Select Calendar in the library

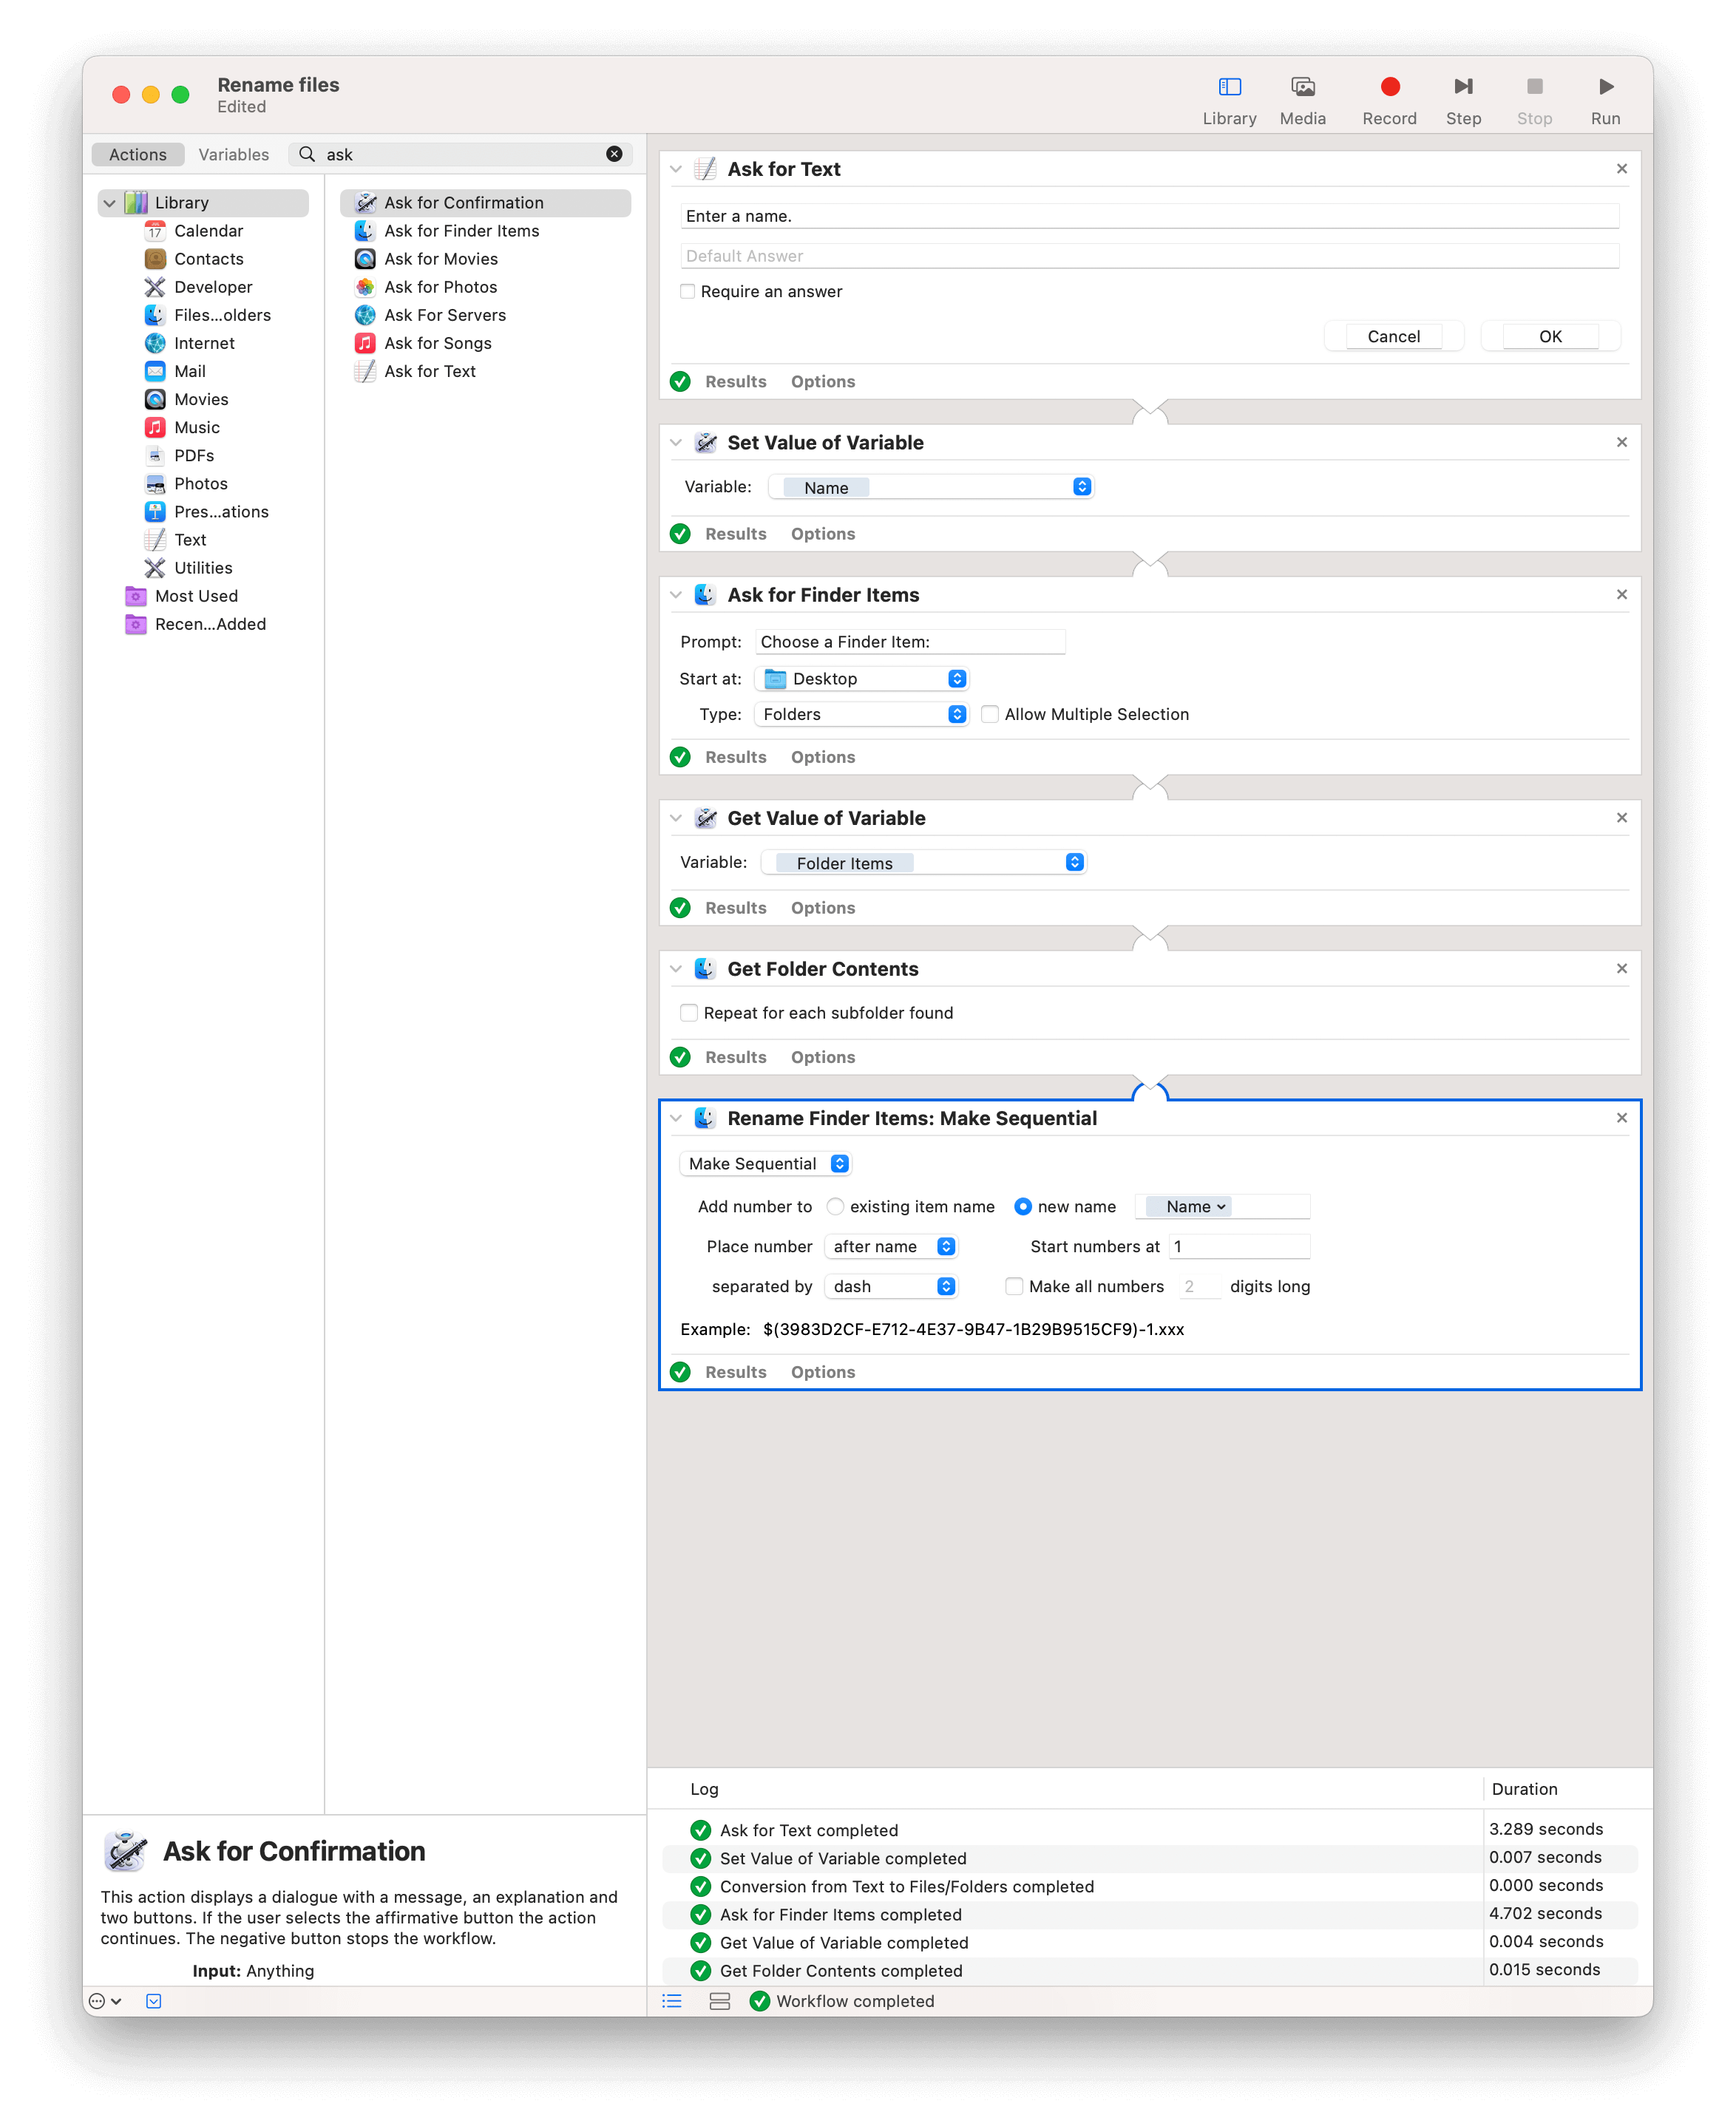208,231
